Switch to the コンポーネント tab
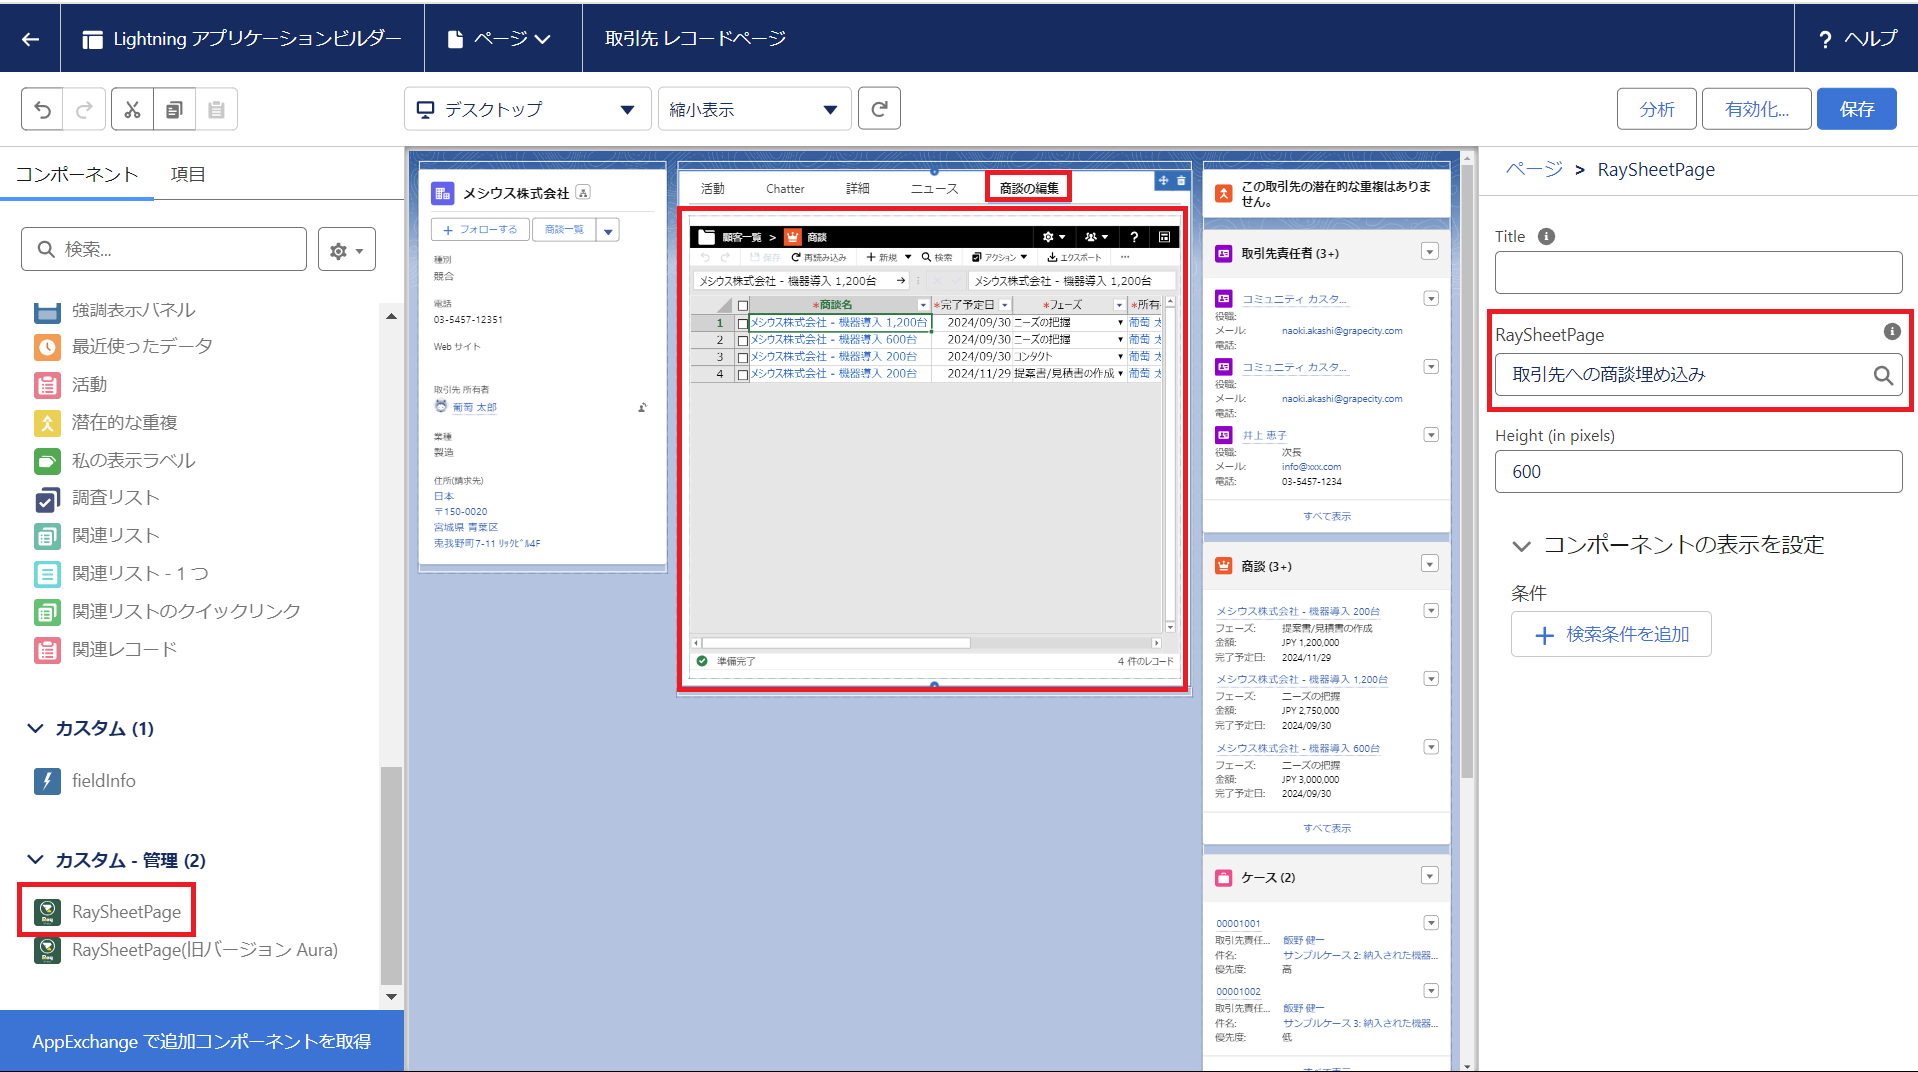Screen dimensions: 1918x1072 pyautogui.click(x=77, y=174)
